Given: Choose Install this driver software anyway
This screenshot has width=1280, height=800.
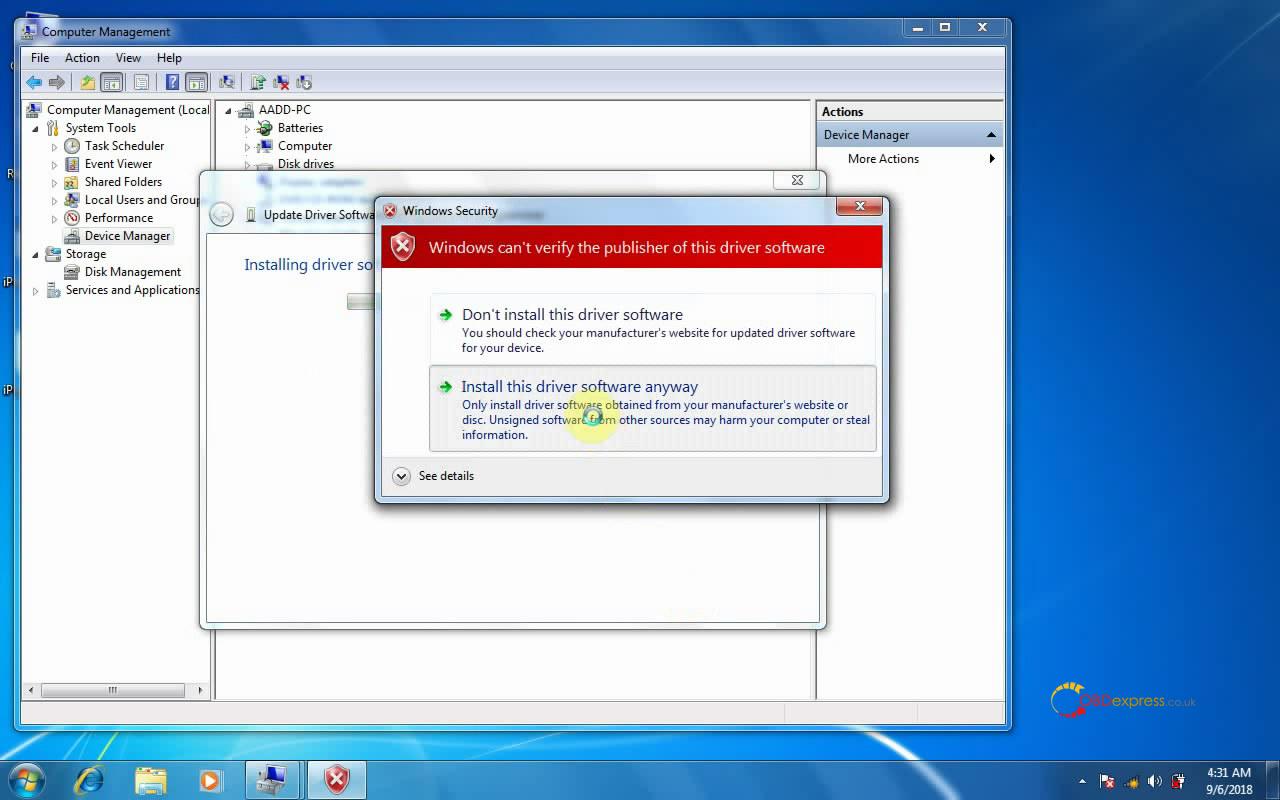Looking at the screenshot, I should (652, 409).
